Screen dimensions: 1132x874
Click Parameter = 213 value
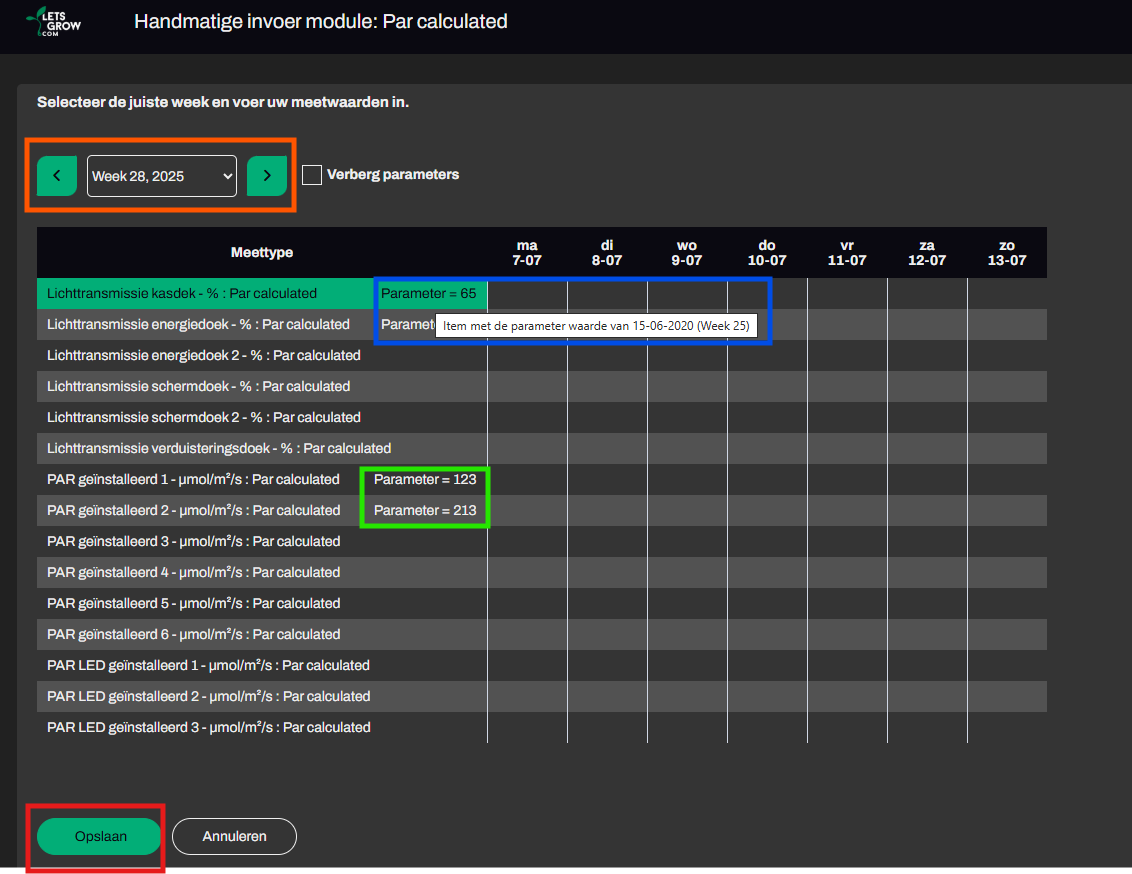coord(425,511)
